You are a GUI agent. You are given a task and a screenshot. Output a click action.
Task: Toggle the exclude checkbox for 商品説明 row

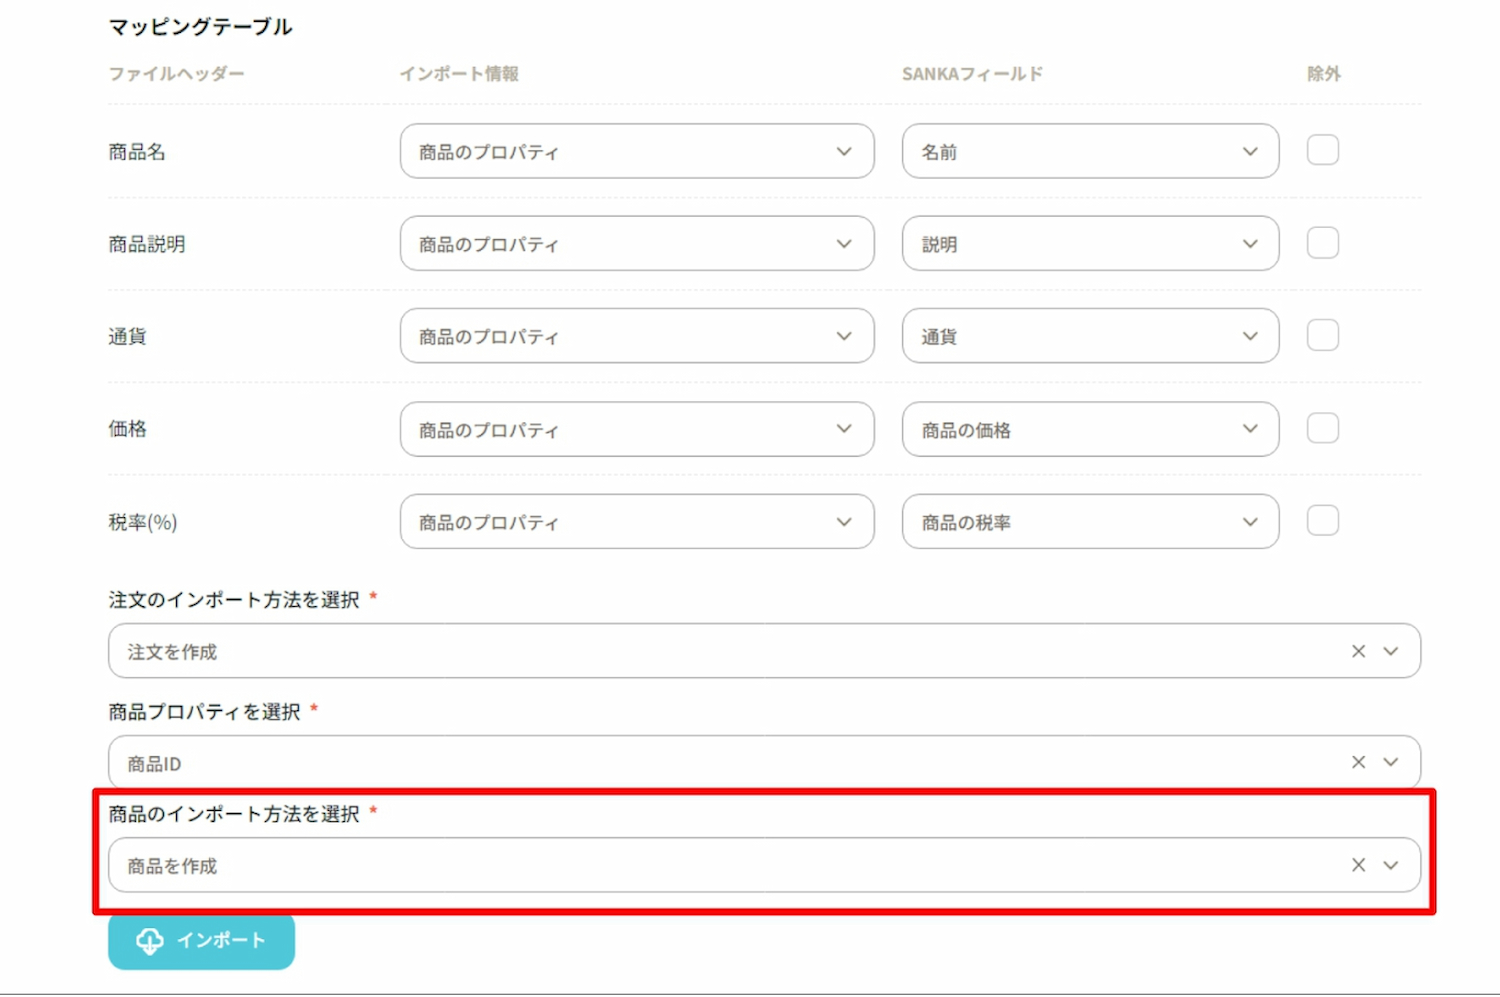tap(1322, 243)
